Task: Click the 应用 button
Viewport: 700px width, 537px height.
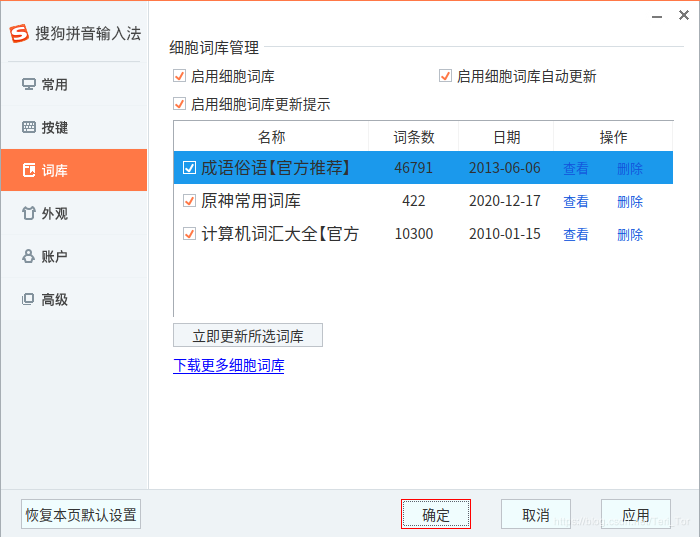Action: [636, 514]
